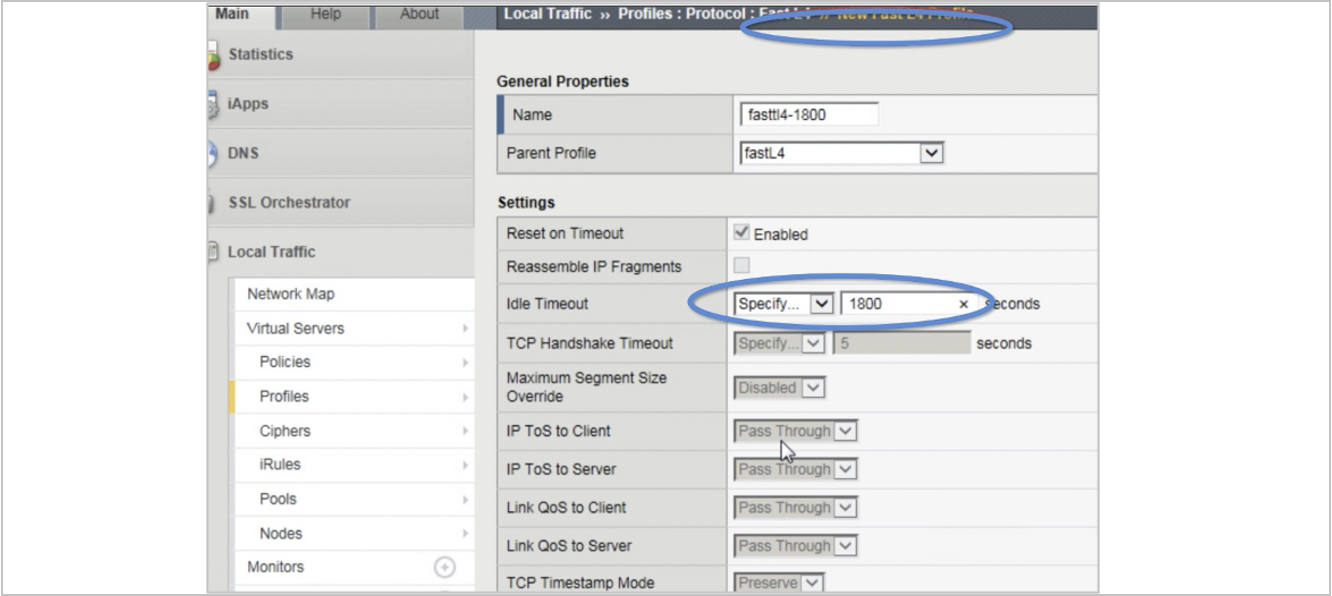Click the iApps section icon
Screen dimensions: 1332x596
tap(212, 104)
